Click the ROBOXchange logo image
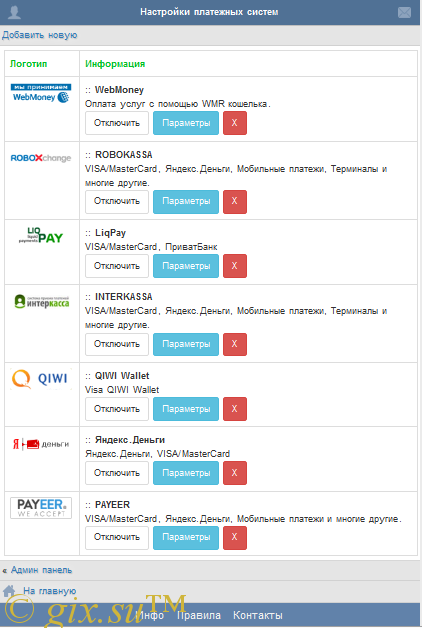This screenshot has width=422, height=628. coord(41,158)
